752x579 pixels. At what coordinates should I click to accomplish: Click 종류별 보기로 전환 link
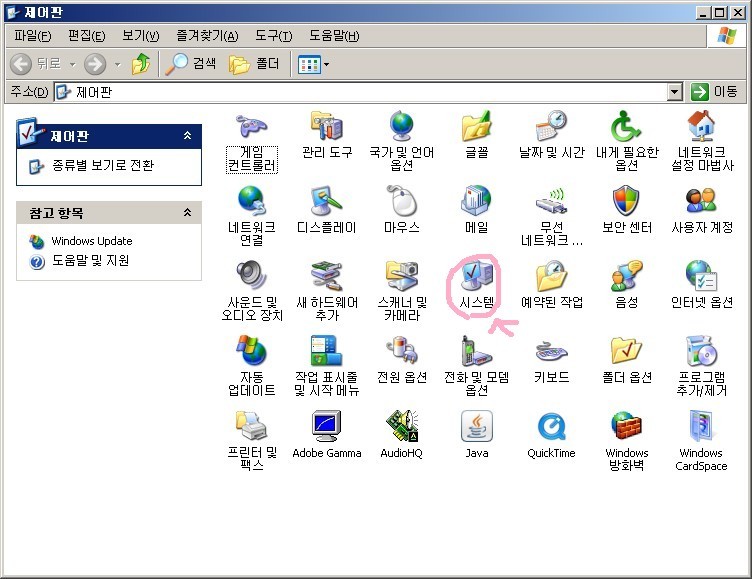(103, 165)
